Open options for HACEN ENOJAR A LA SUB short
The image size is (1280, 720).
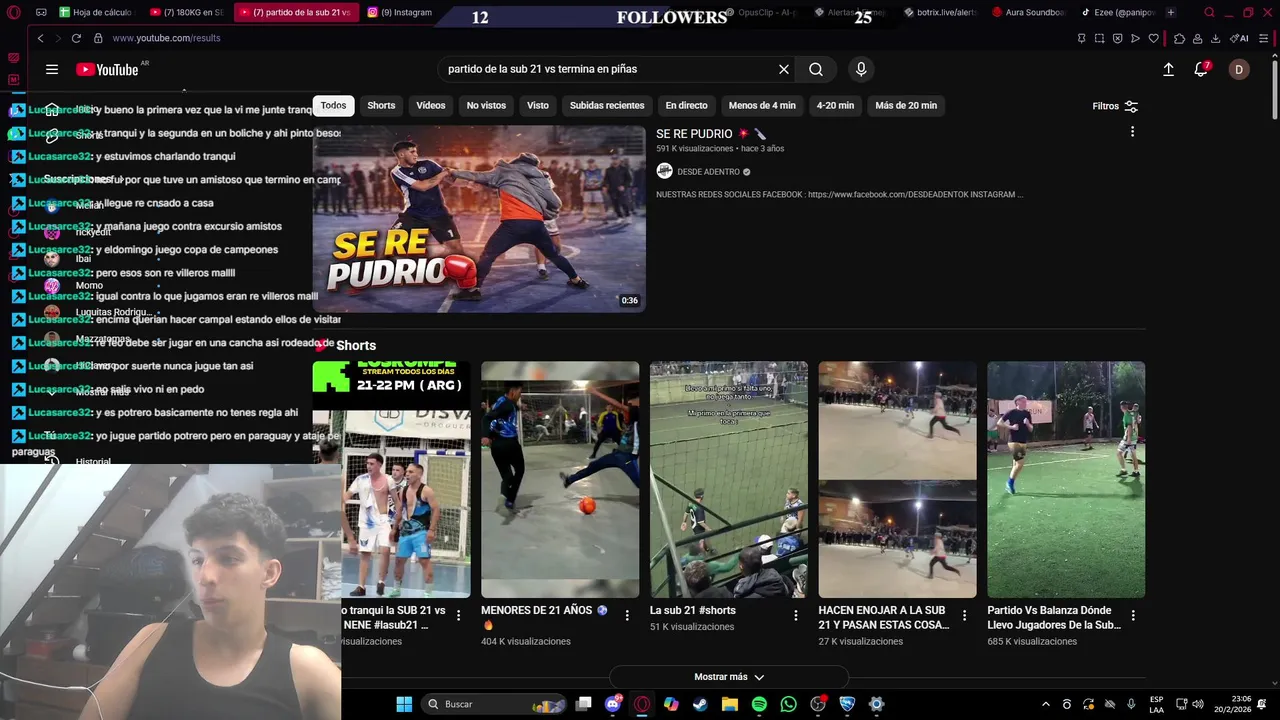[965, 615]
